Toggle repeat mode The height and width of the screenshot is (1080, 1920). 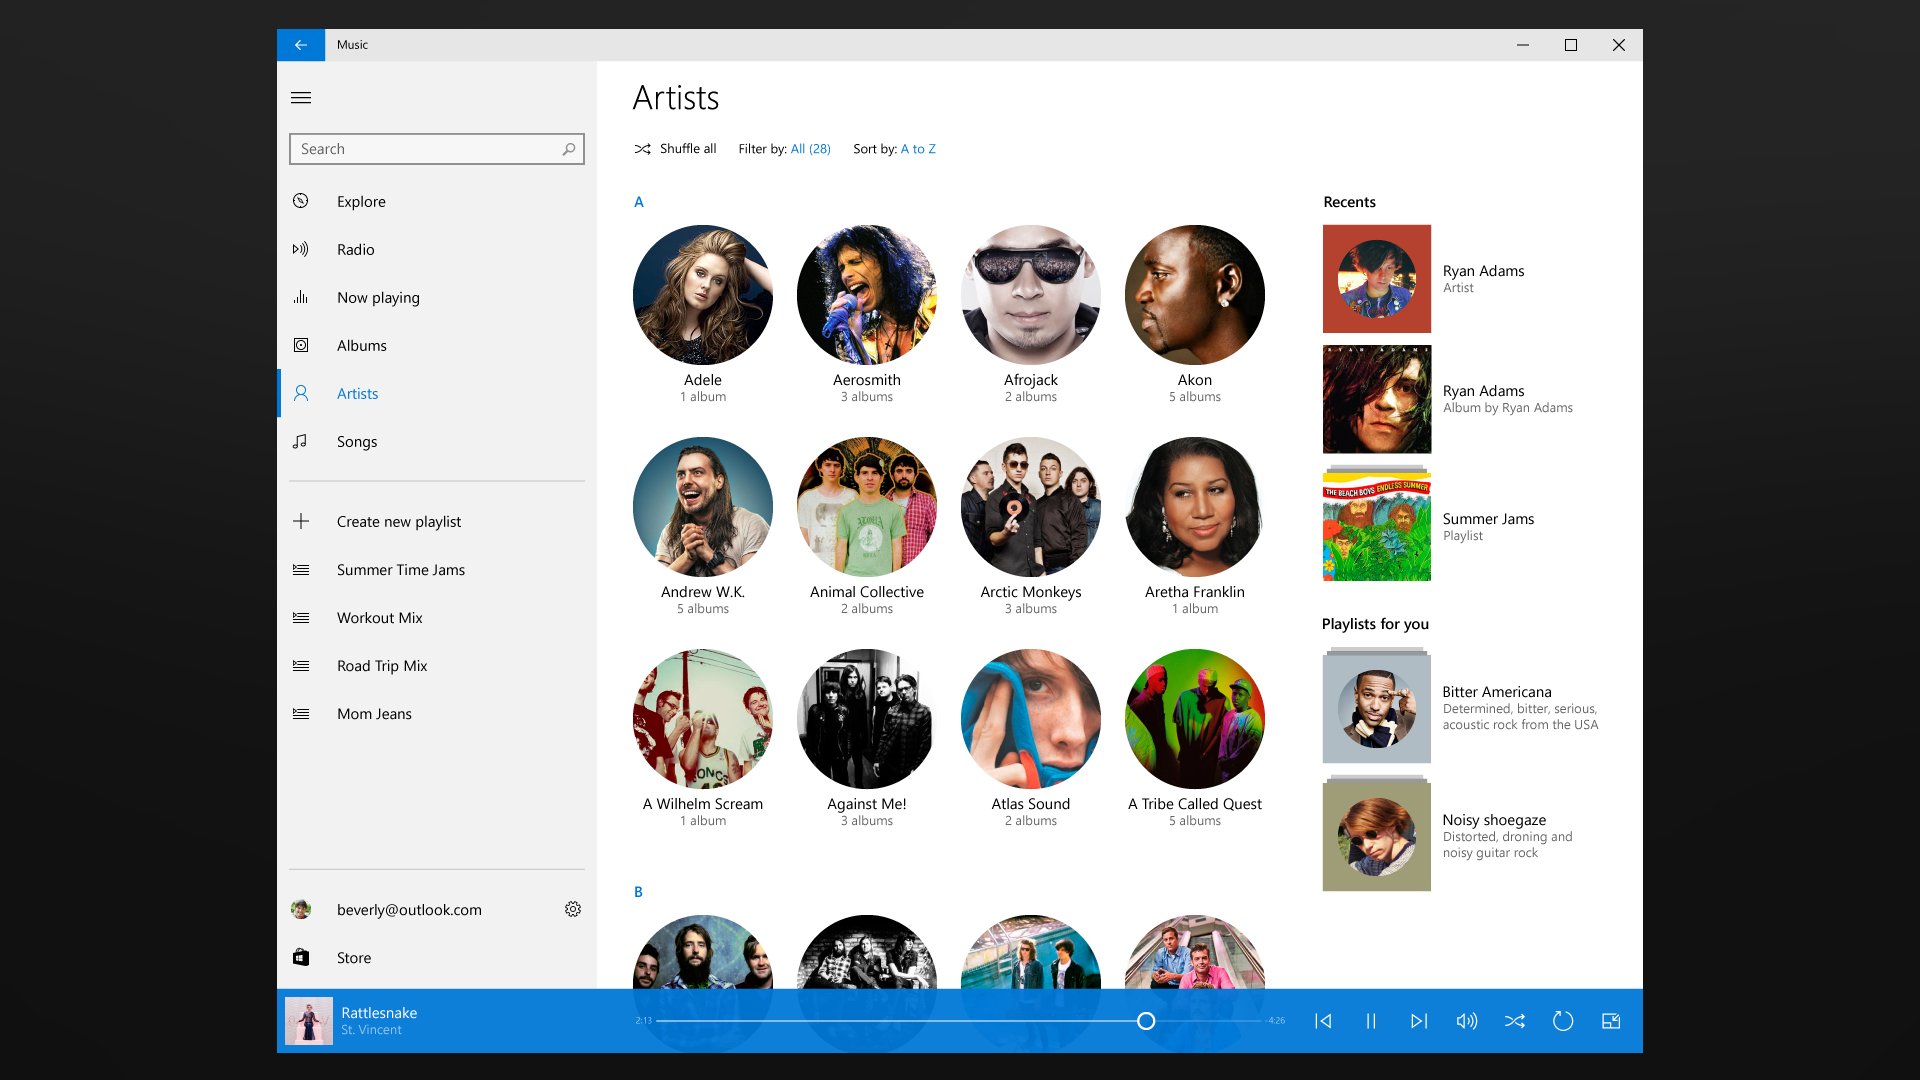coord(1563,1021)
